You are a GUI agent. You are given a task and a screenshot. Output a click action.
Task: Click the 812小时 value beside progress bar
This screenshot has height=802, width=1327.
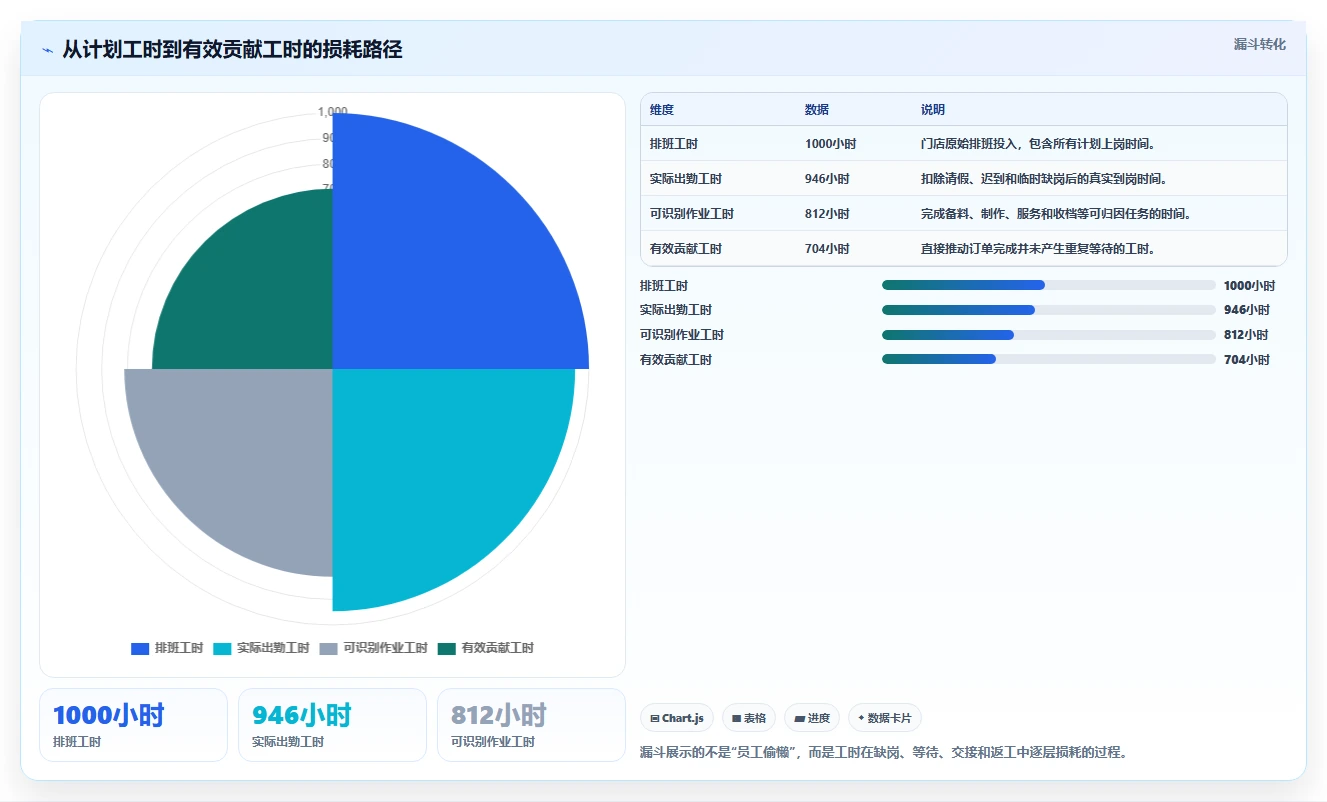[1246, 335]
